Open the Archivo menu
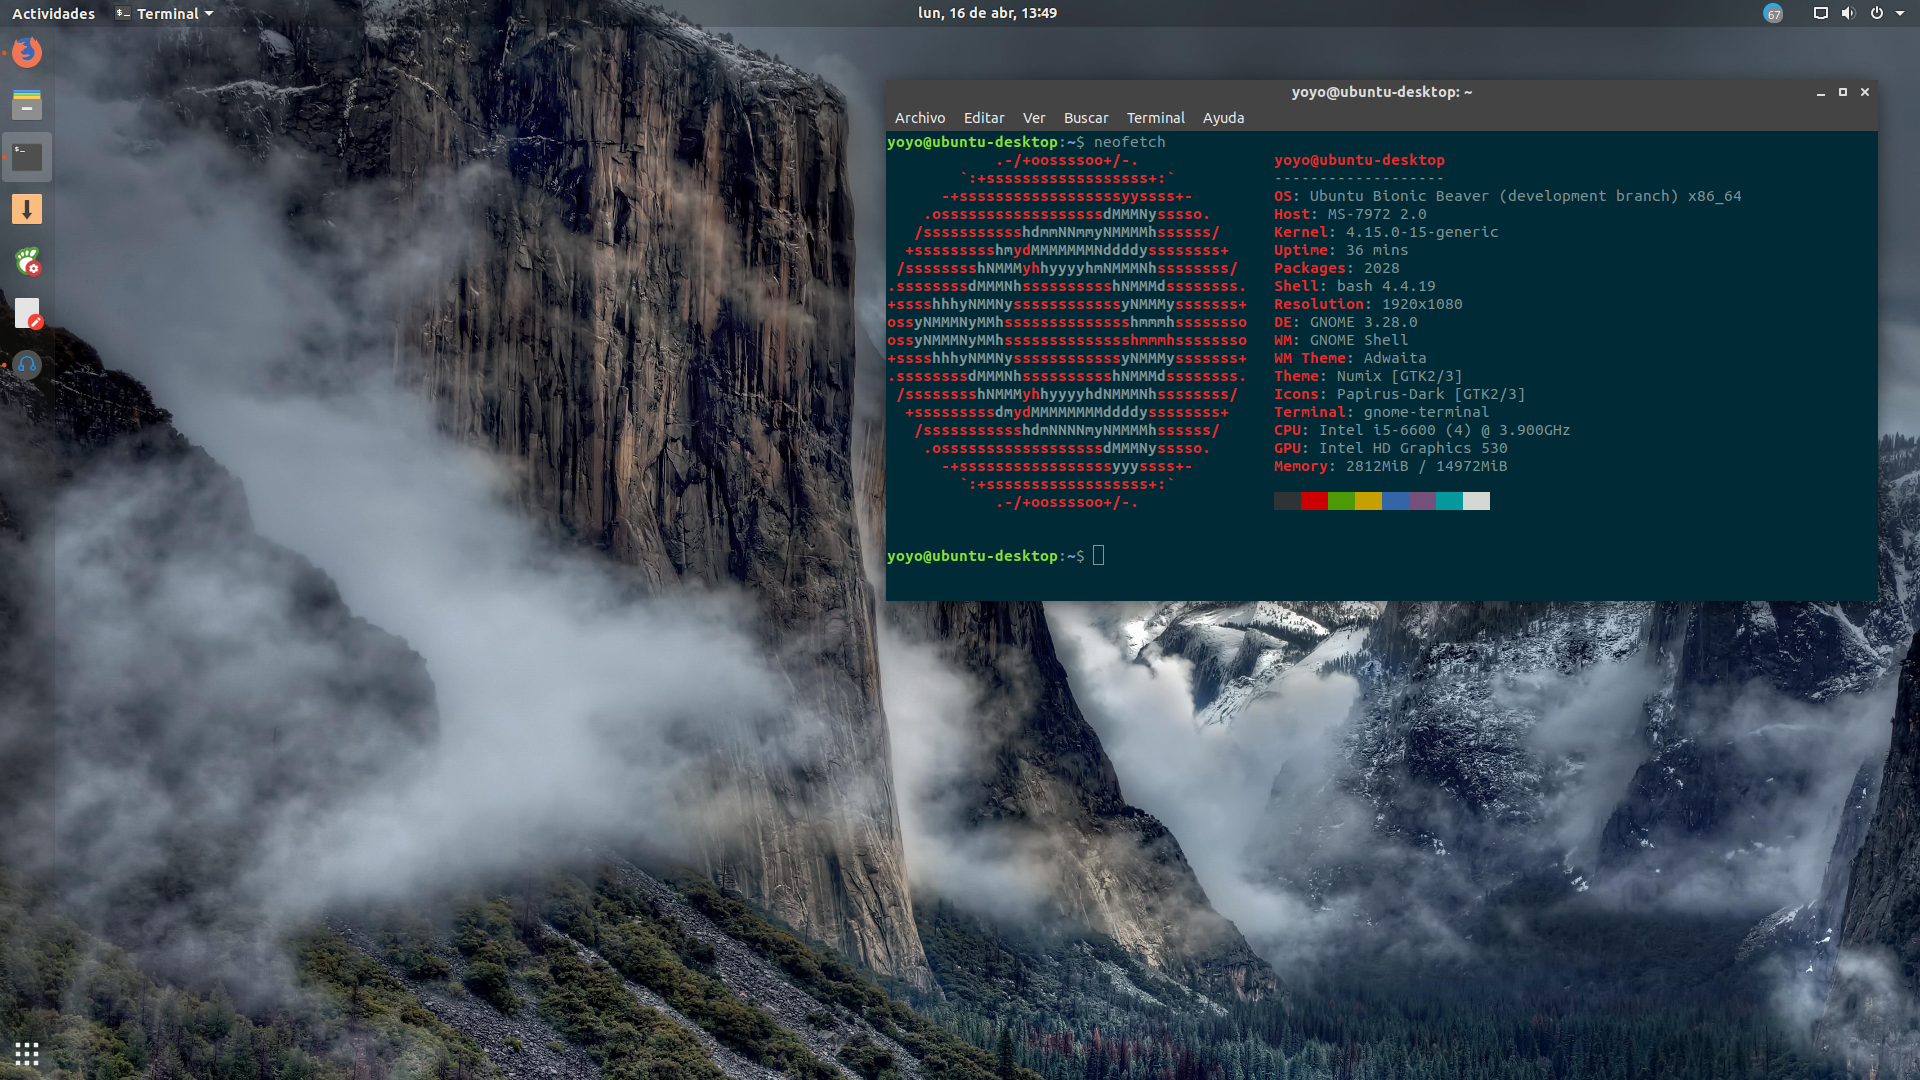The width and height of the screenshot is (1920, 1080). pos(919,118)
